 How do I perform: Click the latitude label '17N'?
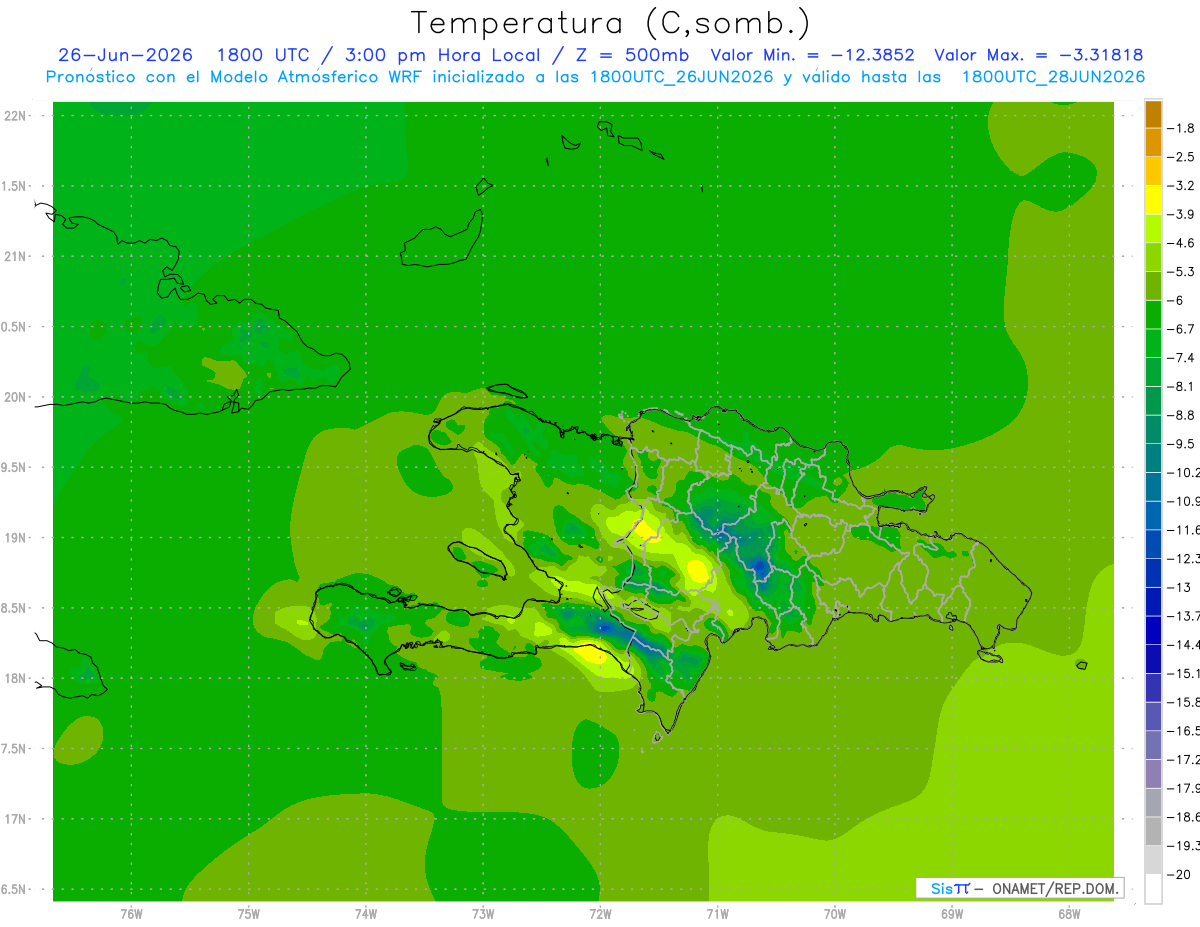pyautogui.click(x=17, y=820)
